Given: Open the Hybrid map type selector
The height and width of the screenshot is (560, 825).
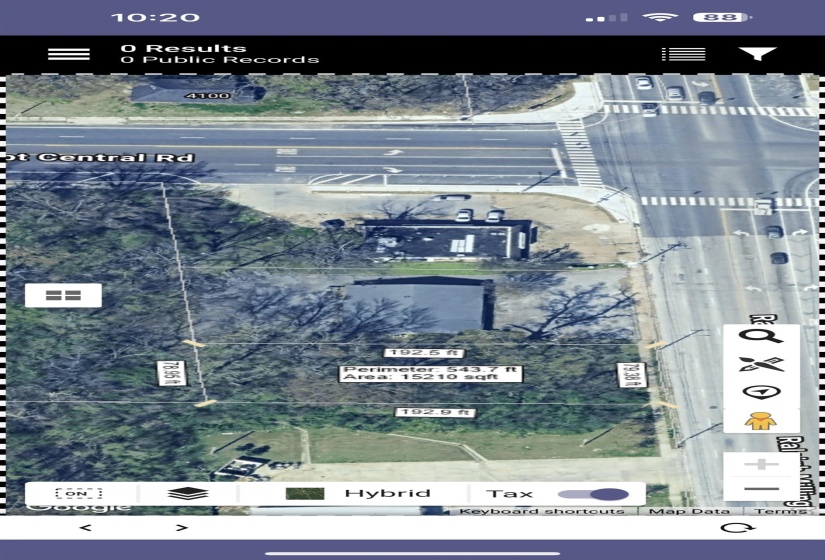Looking at the screenshot, I should (x=357, y=493).
